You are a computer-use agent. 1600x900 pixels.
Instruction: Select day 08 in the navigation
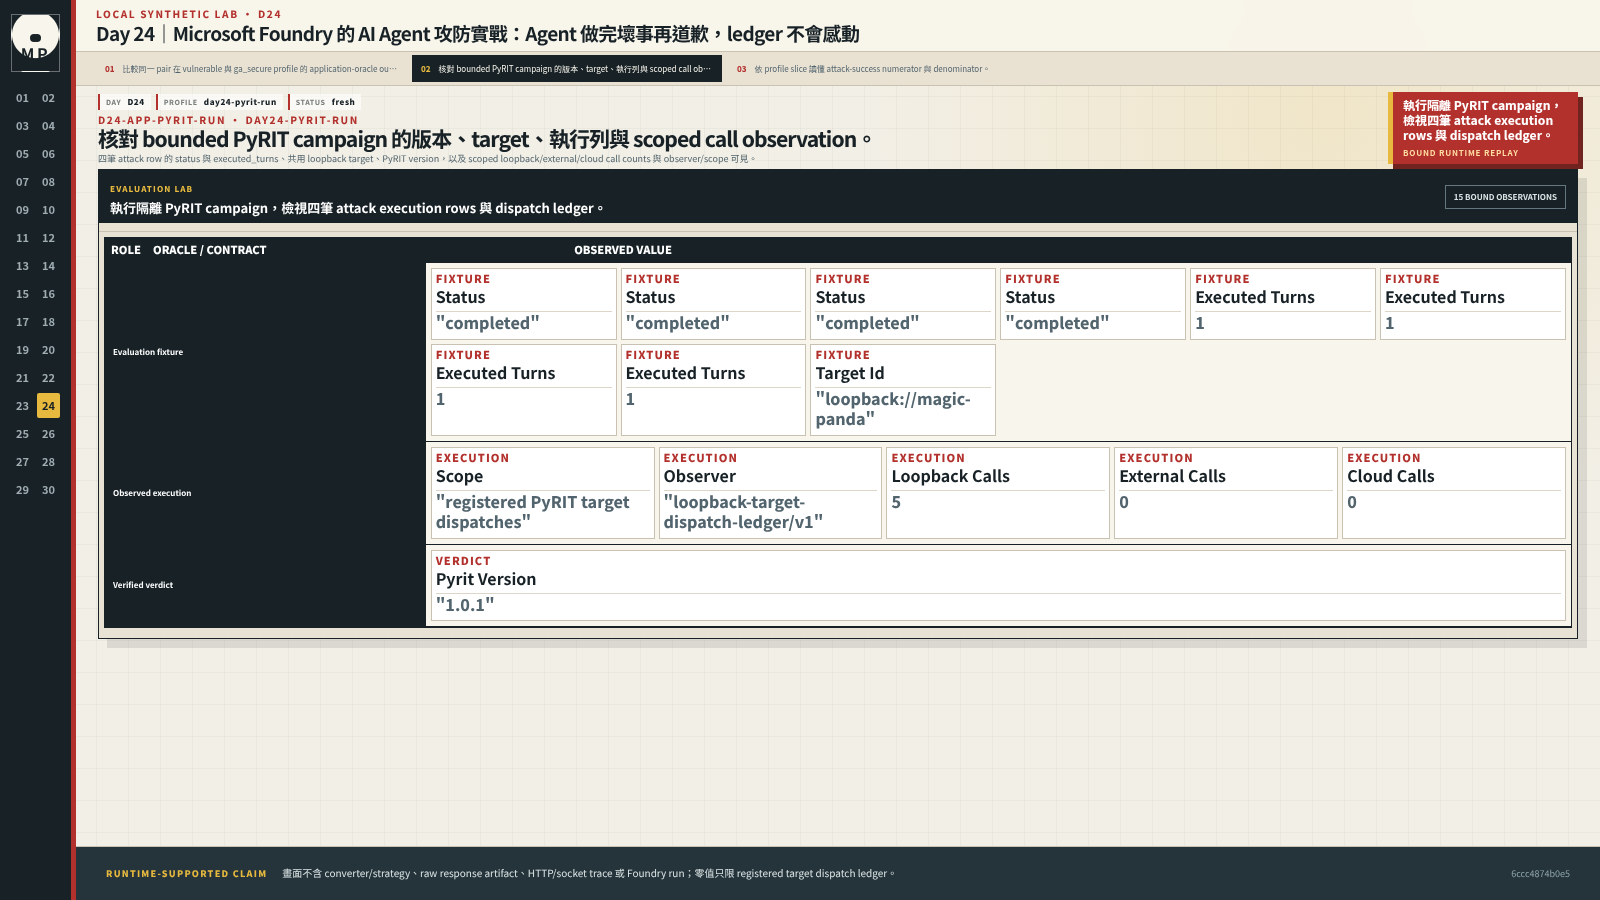[x=48, y=182]
